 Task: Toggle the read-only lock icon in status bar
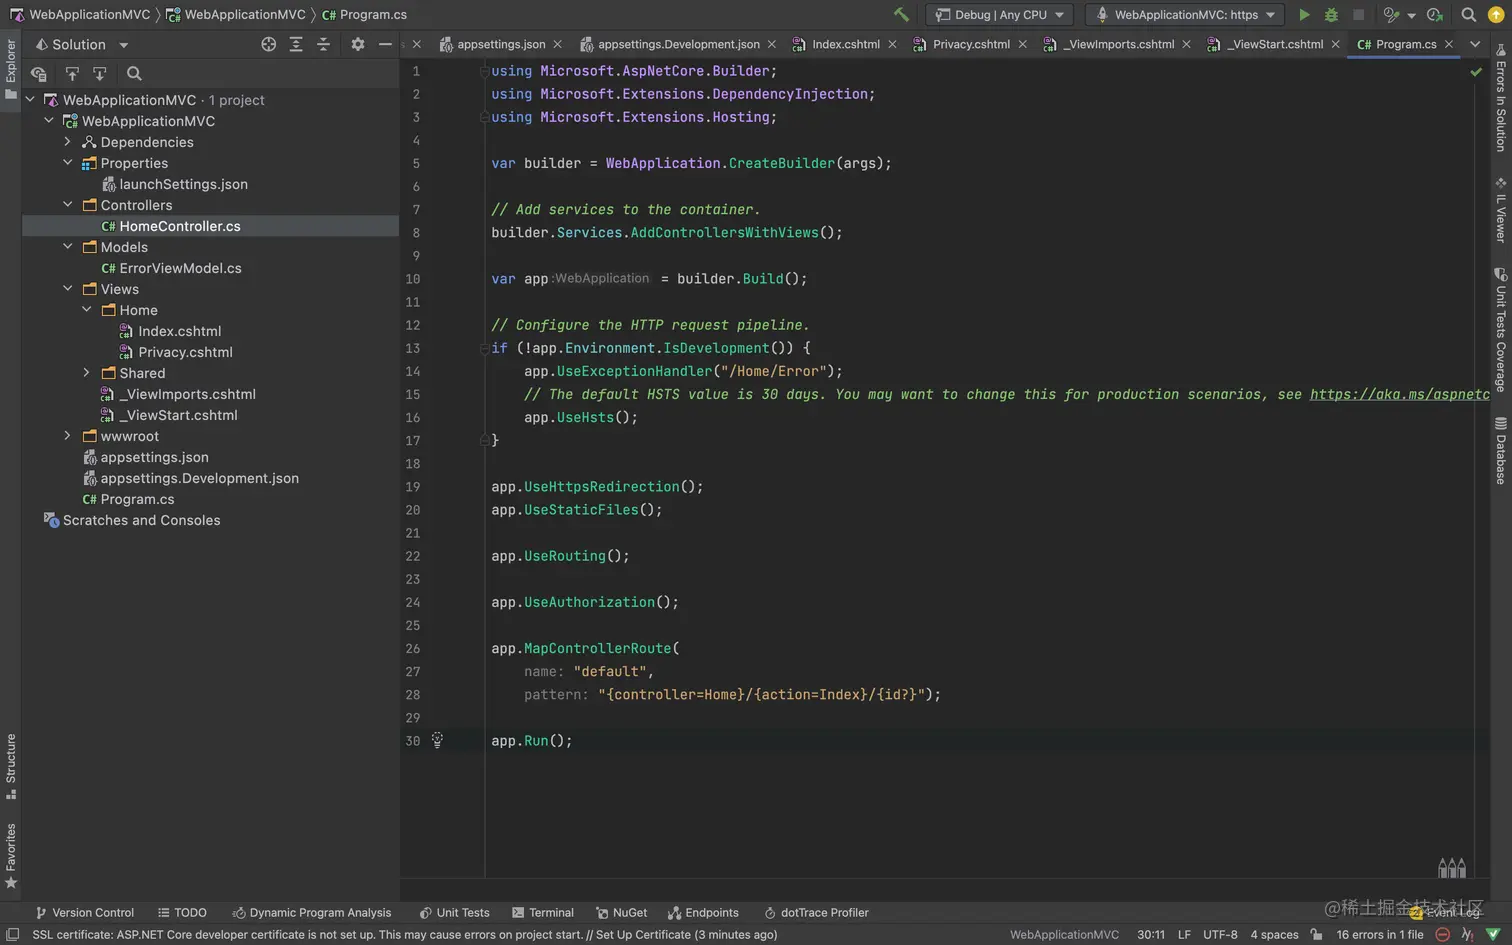(1316, 935)
